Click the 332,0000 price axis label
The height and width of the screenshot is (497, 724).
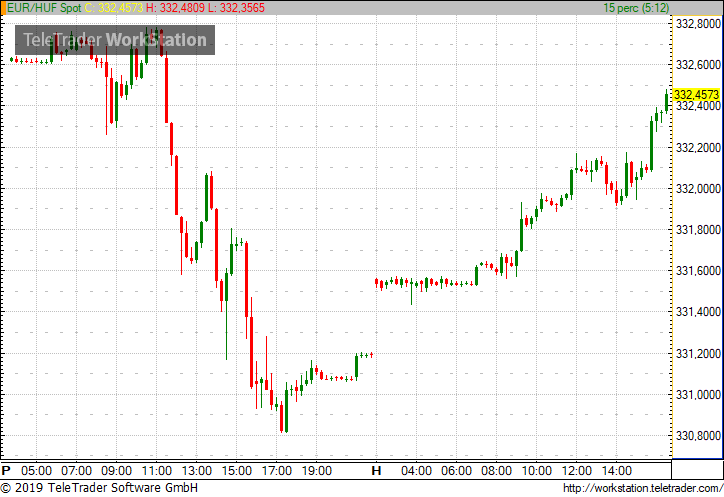tap(698, 188)
